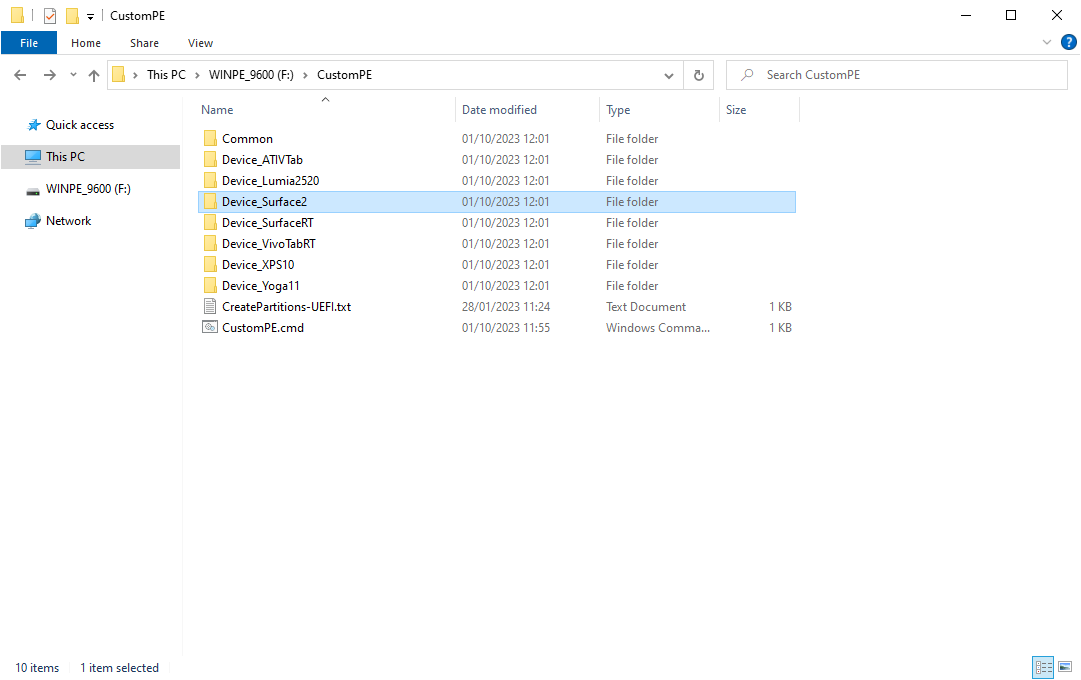The image size is (1081, 680).
Task: Expand the ribbon with the chevron
Action: (1047, 42)
